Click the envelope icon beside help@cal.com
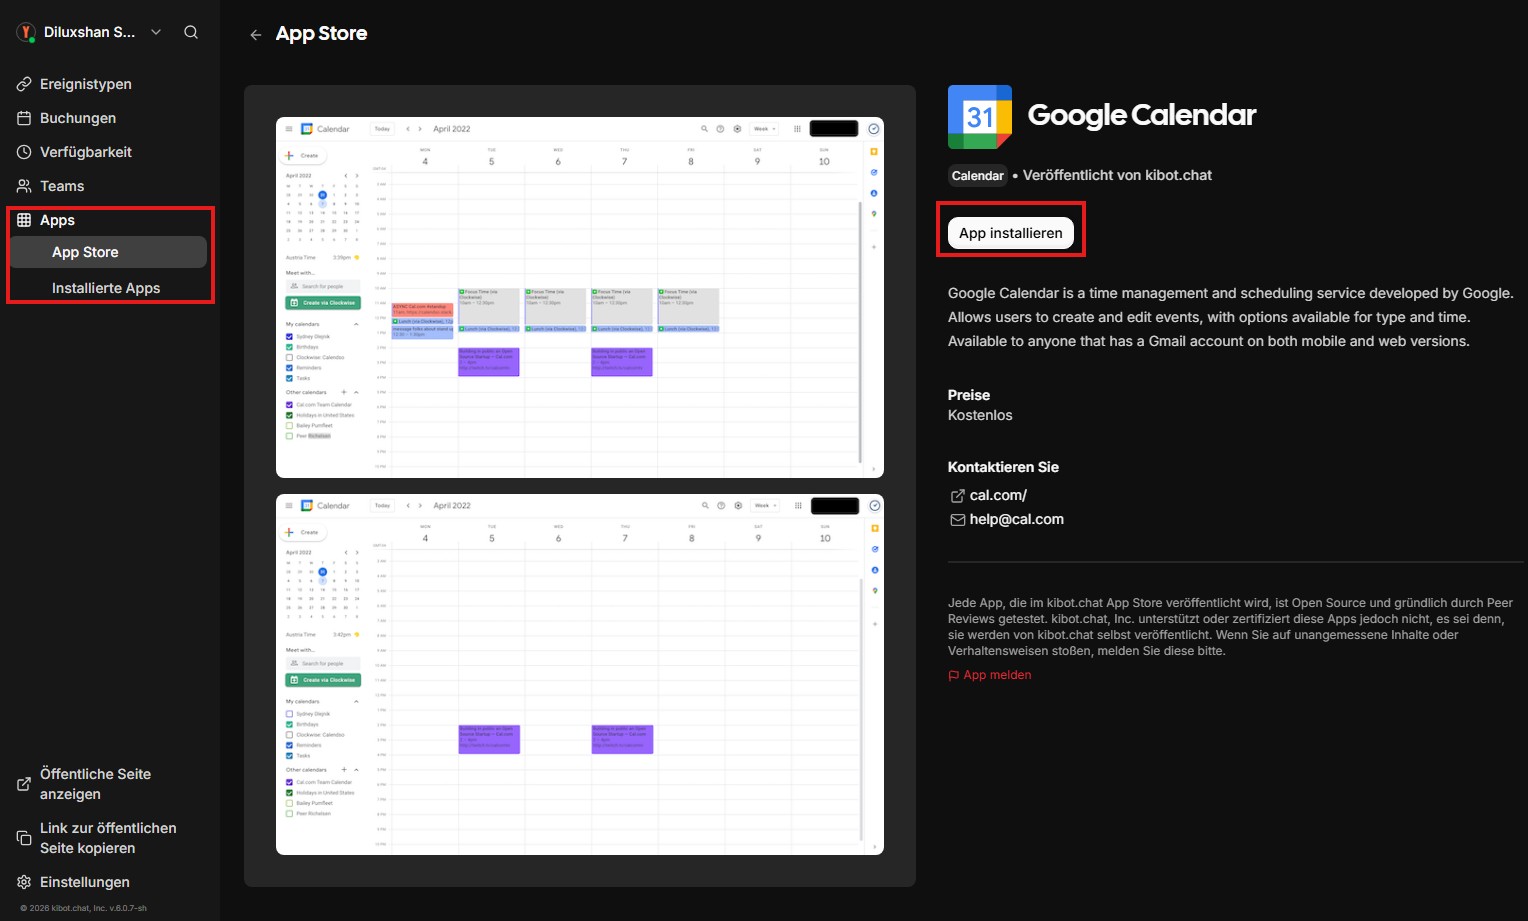 pos(957,520)
